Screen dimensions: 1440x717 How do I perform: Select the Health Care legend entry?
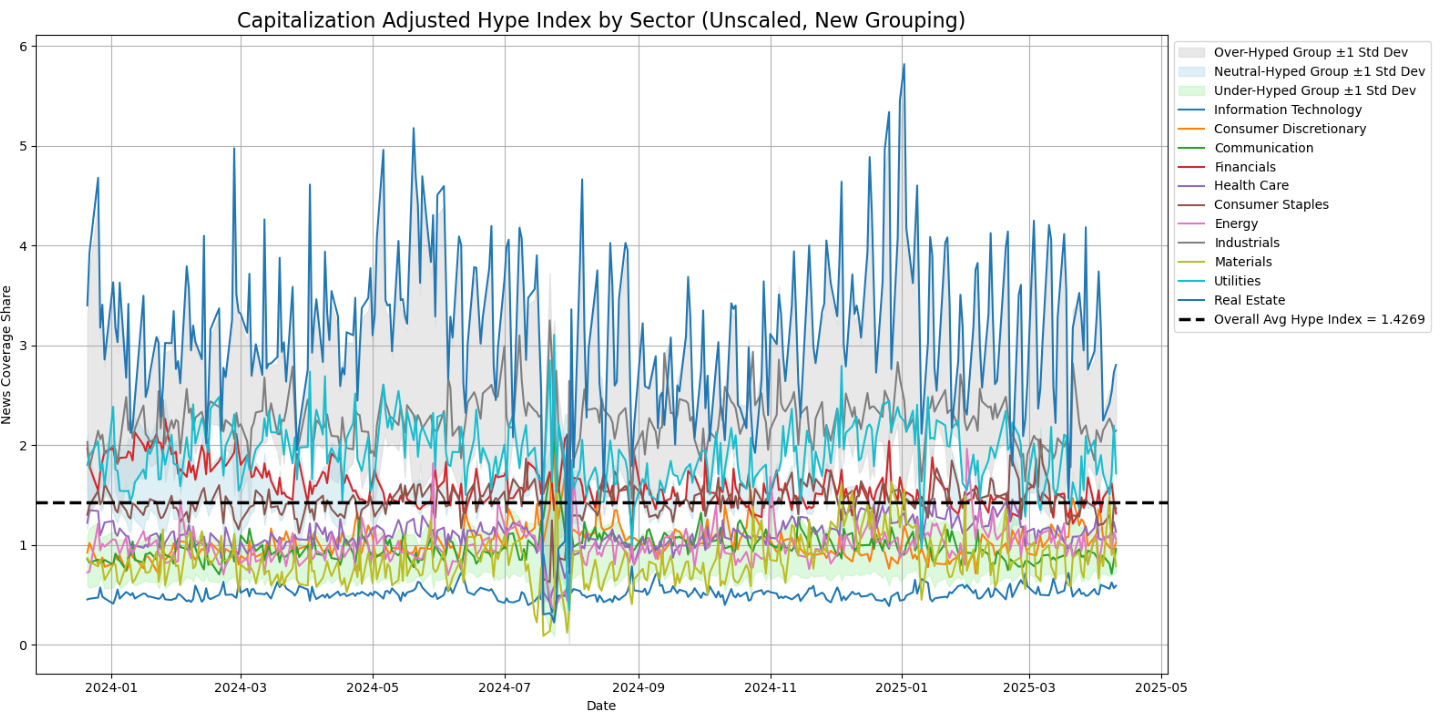pyautogui.click(x=1251, y=186)
